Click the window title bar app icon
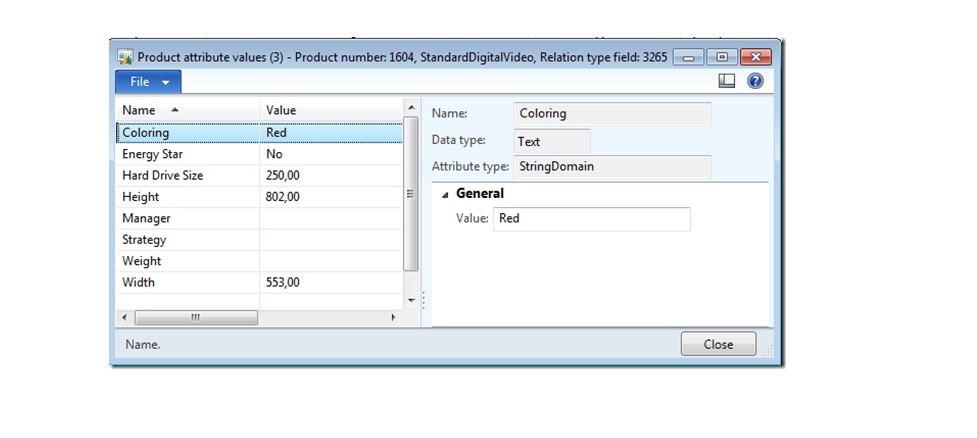 (x=125, y=57)
